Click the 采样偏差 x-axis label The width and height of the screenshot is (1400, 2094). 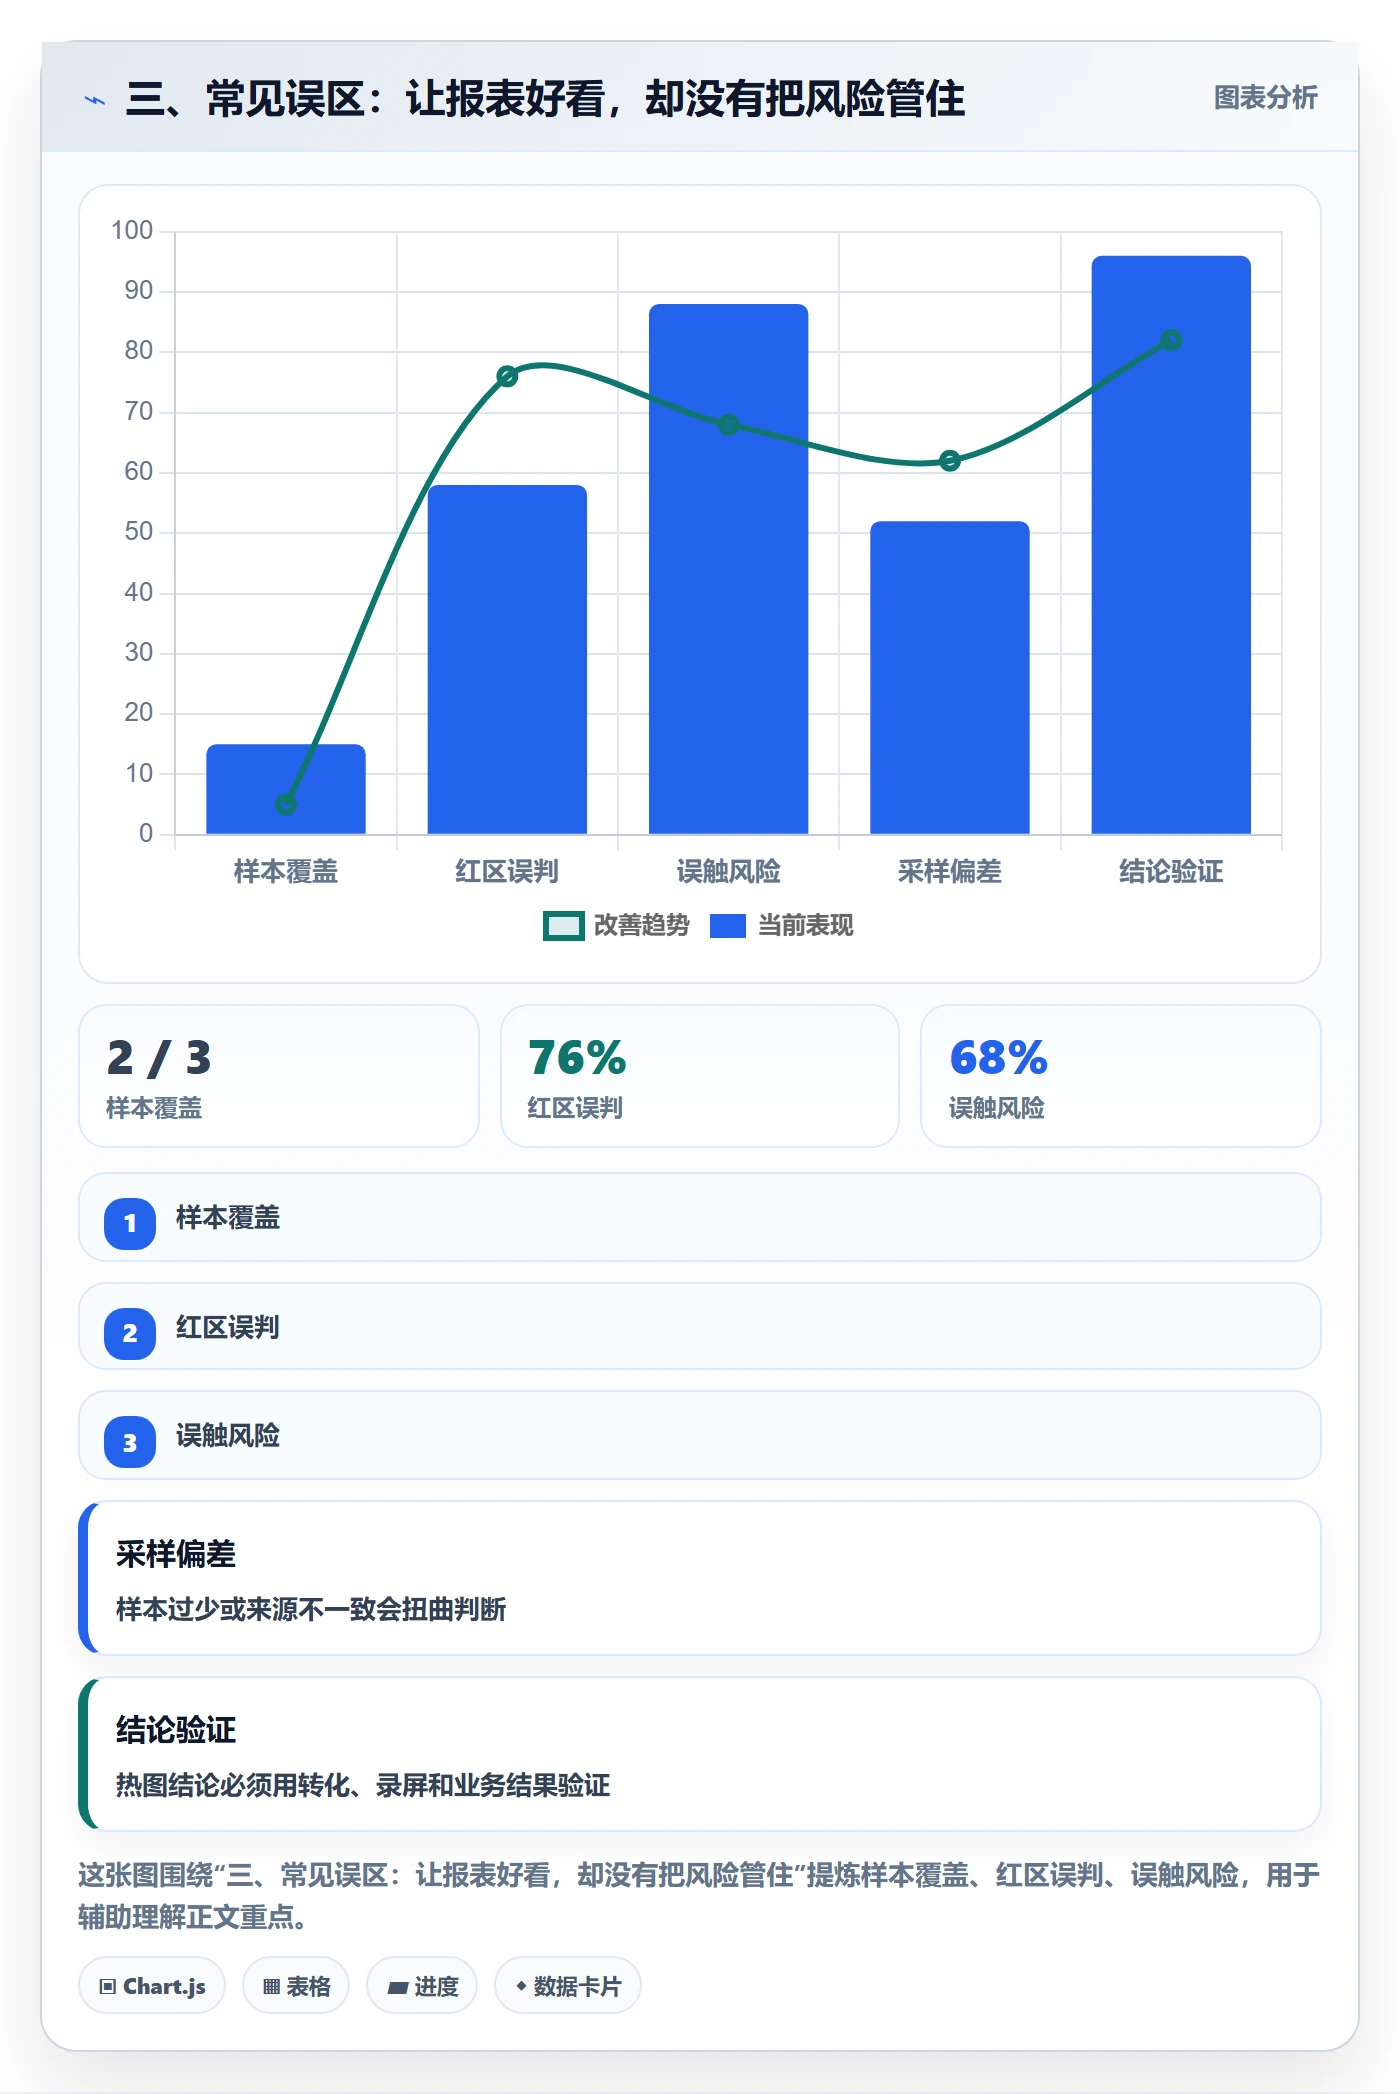pyautogui.click(x=950, y=872)
